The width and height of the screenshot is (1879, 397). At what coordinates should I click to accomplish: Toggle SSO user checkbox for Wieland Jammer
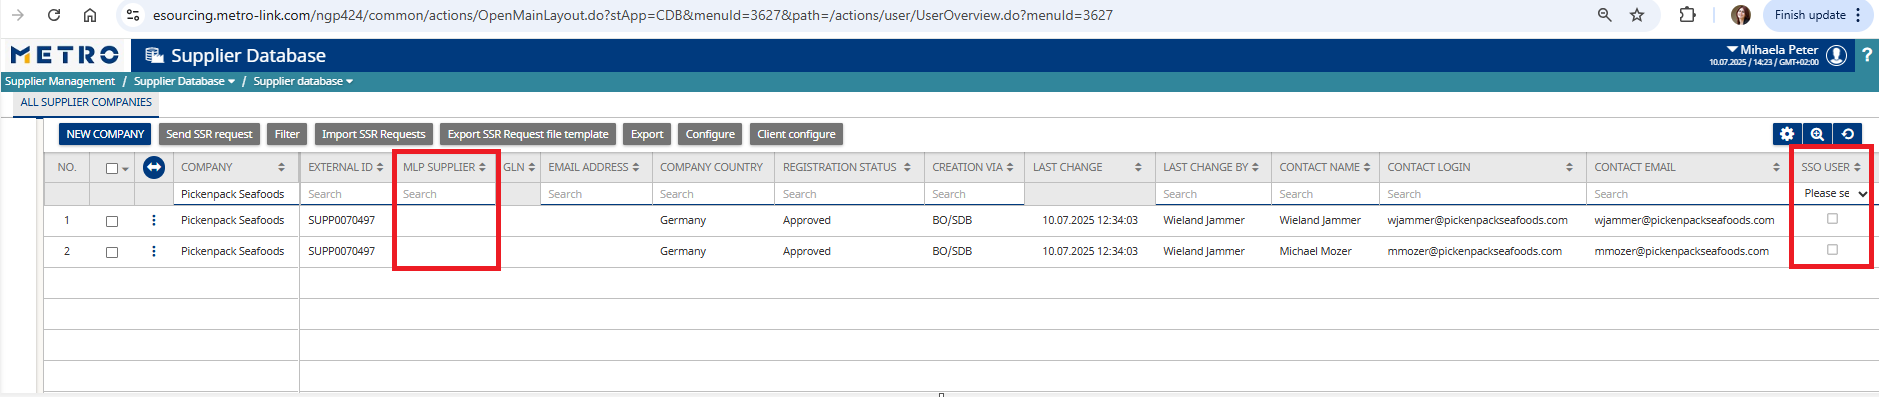point(1832,218)
